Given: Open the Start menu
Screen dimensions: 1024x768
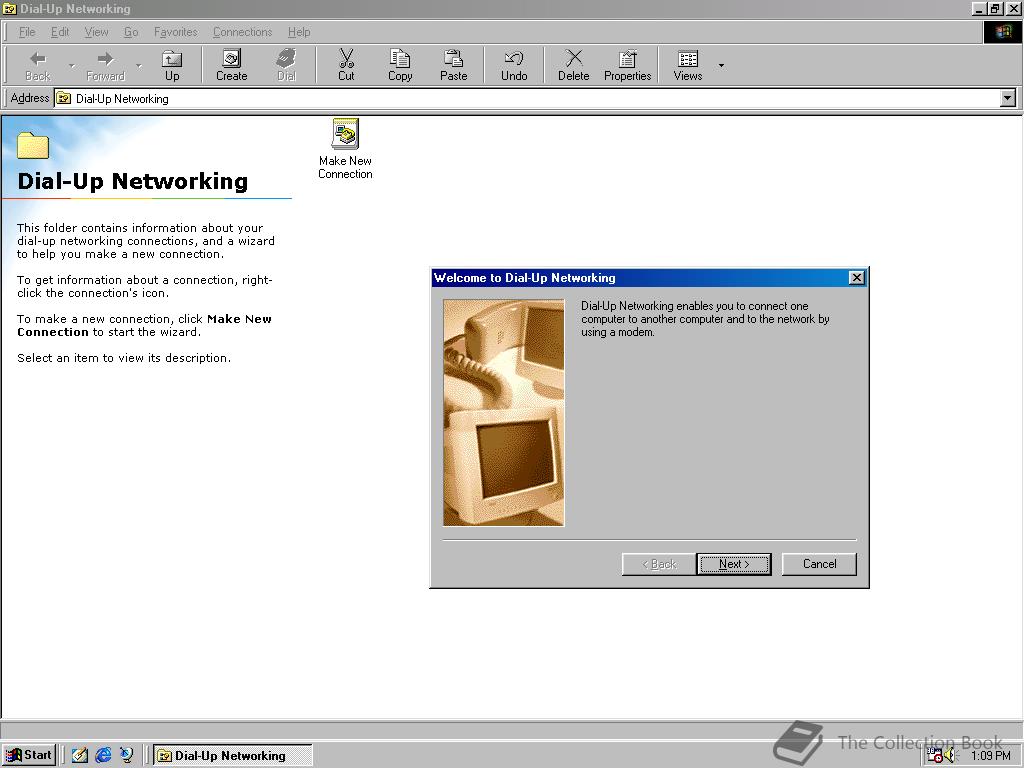Looking at the screenshot, I should point(29,755).
